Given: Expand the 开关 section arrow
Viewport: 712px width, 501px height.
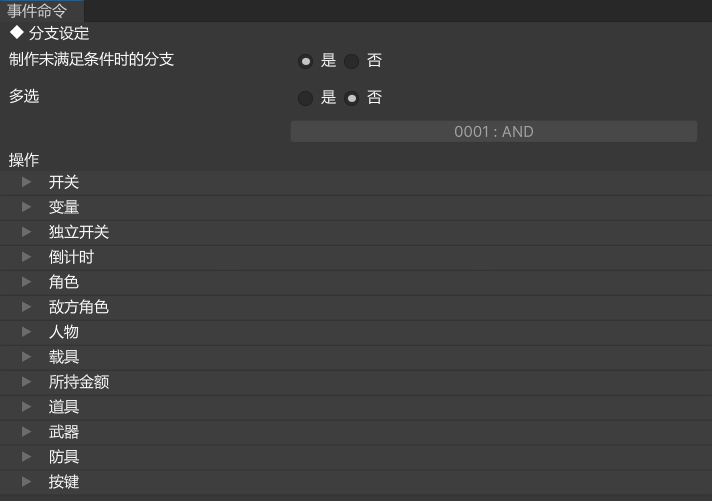Looking at the screenshot, I should [x=27, y=182].
